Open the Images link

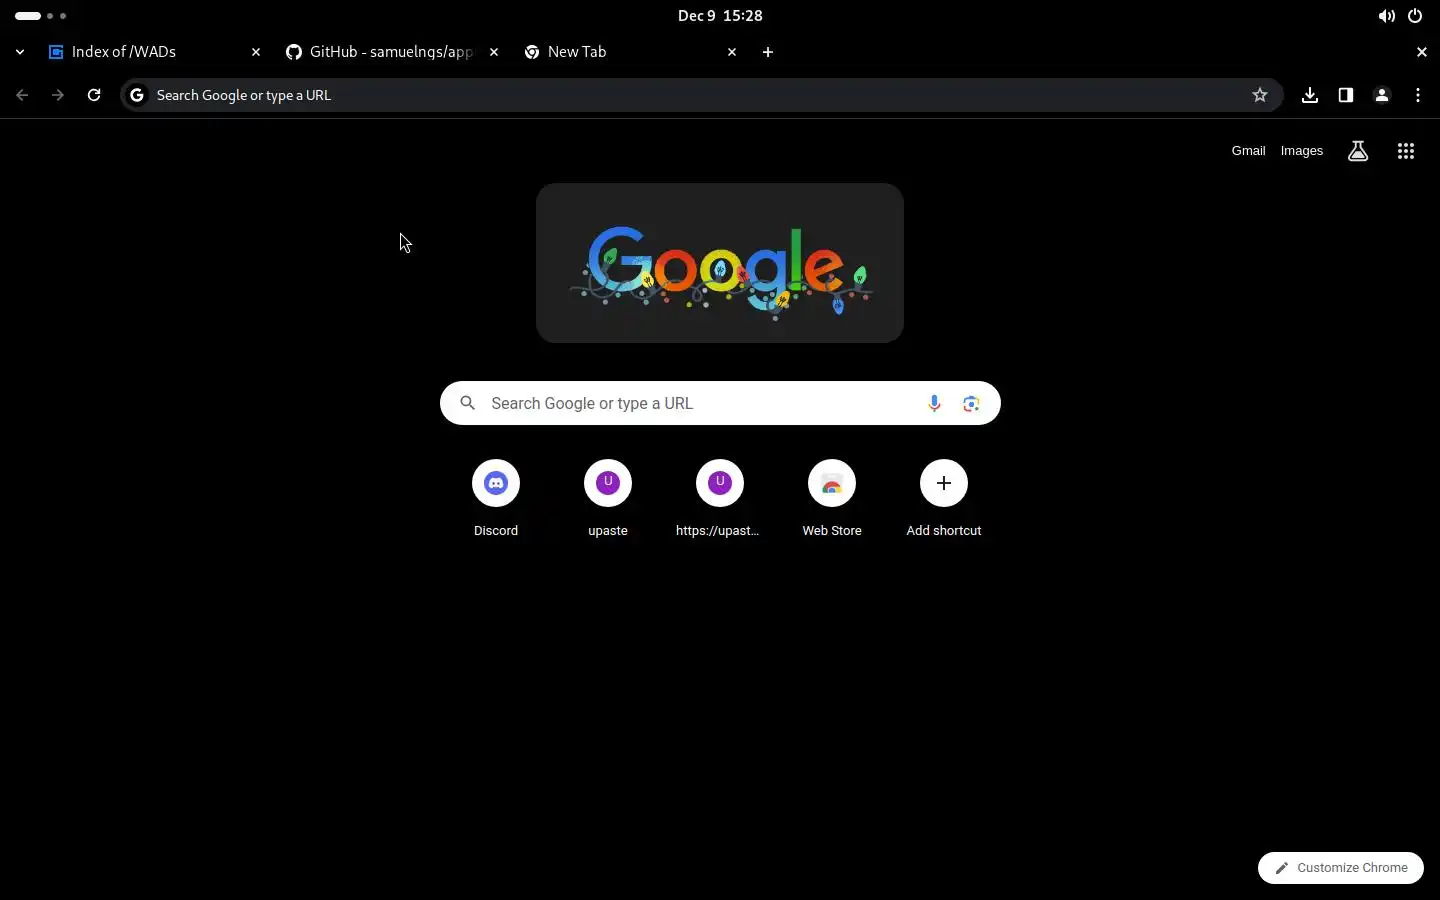[1302, 151]
